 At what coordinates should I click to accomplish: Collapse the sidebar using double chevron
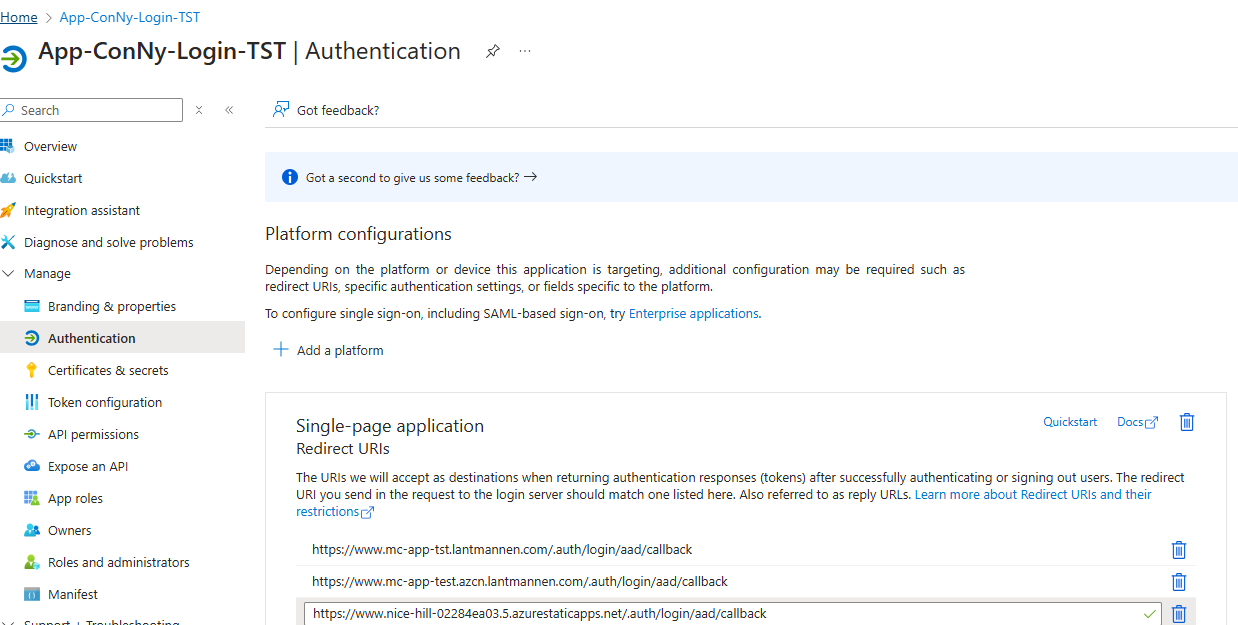coord(229,110)
